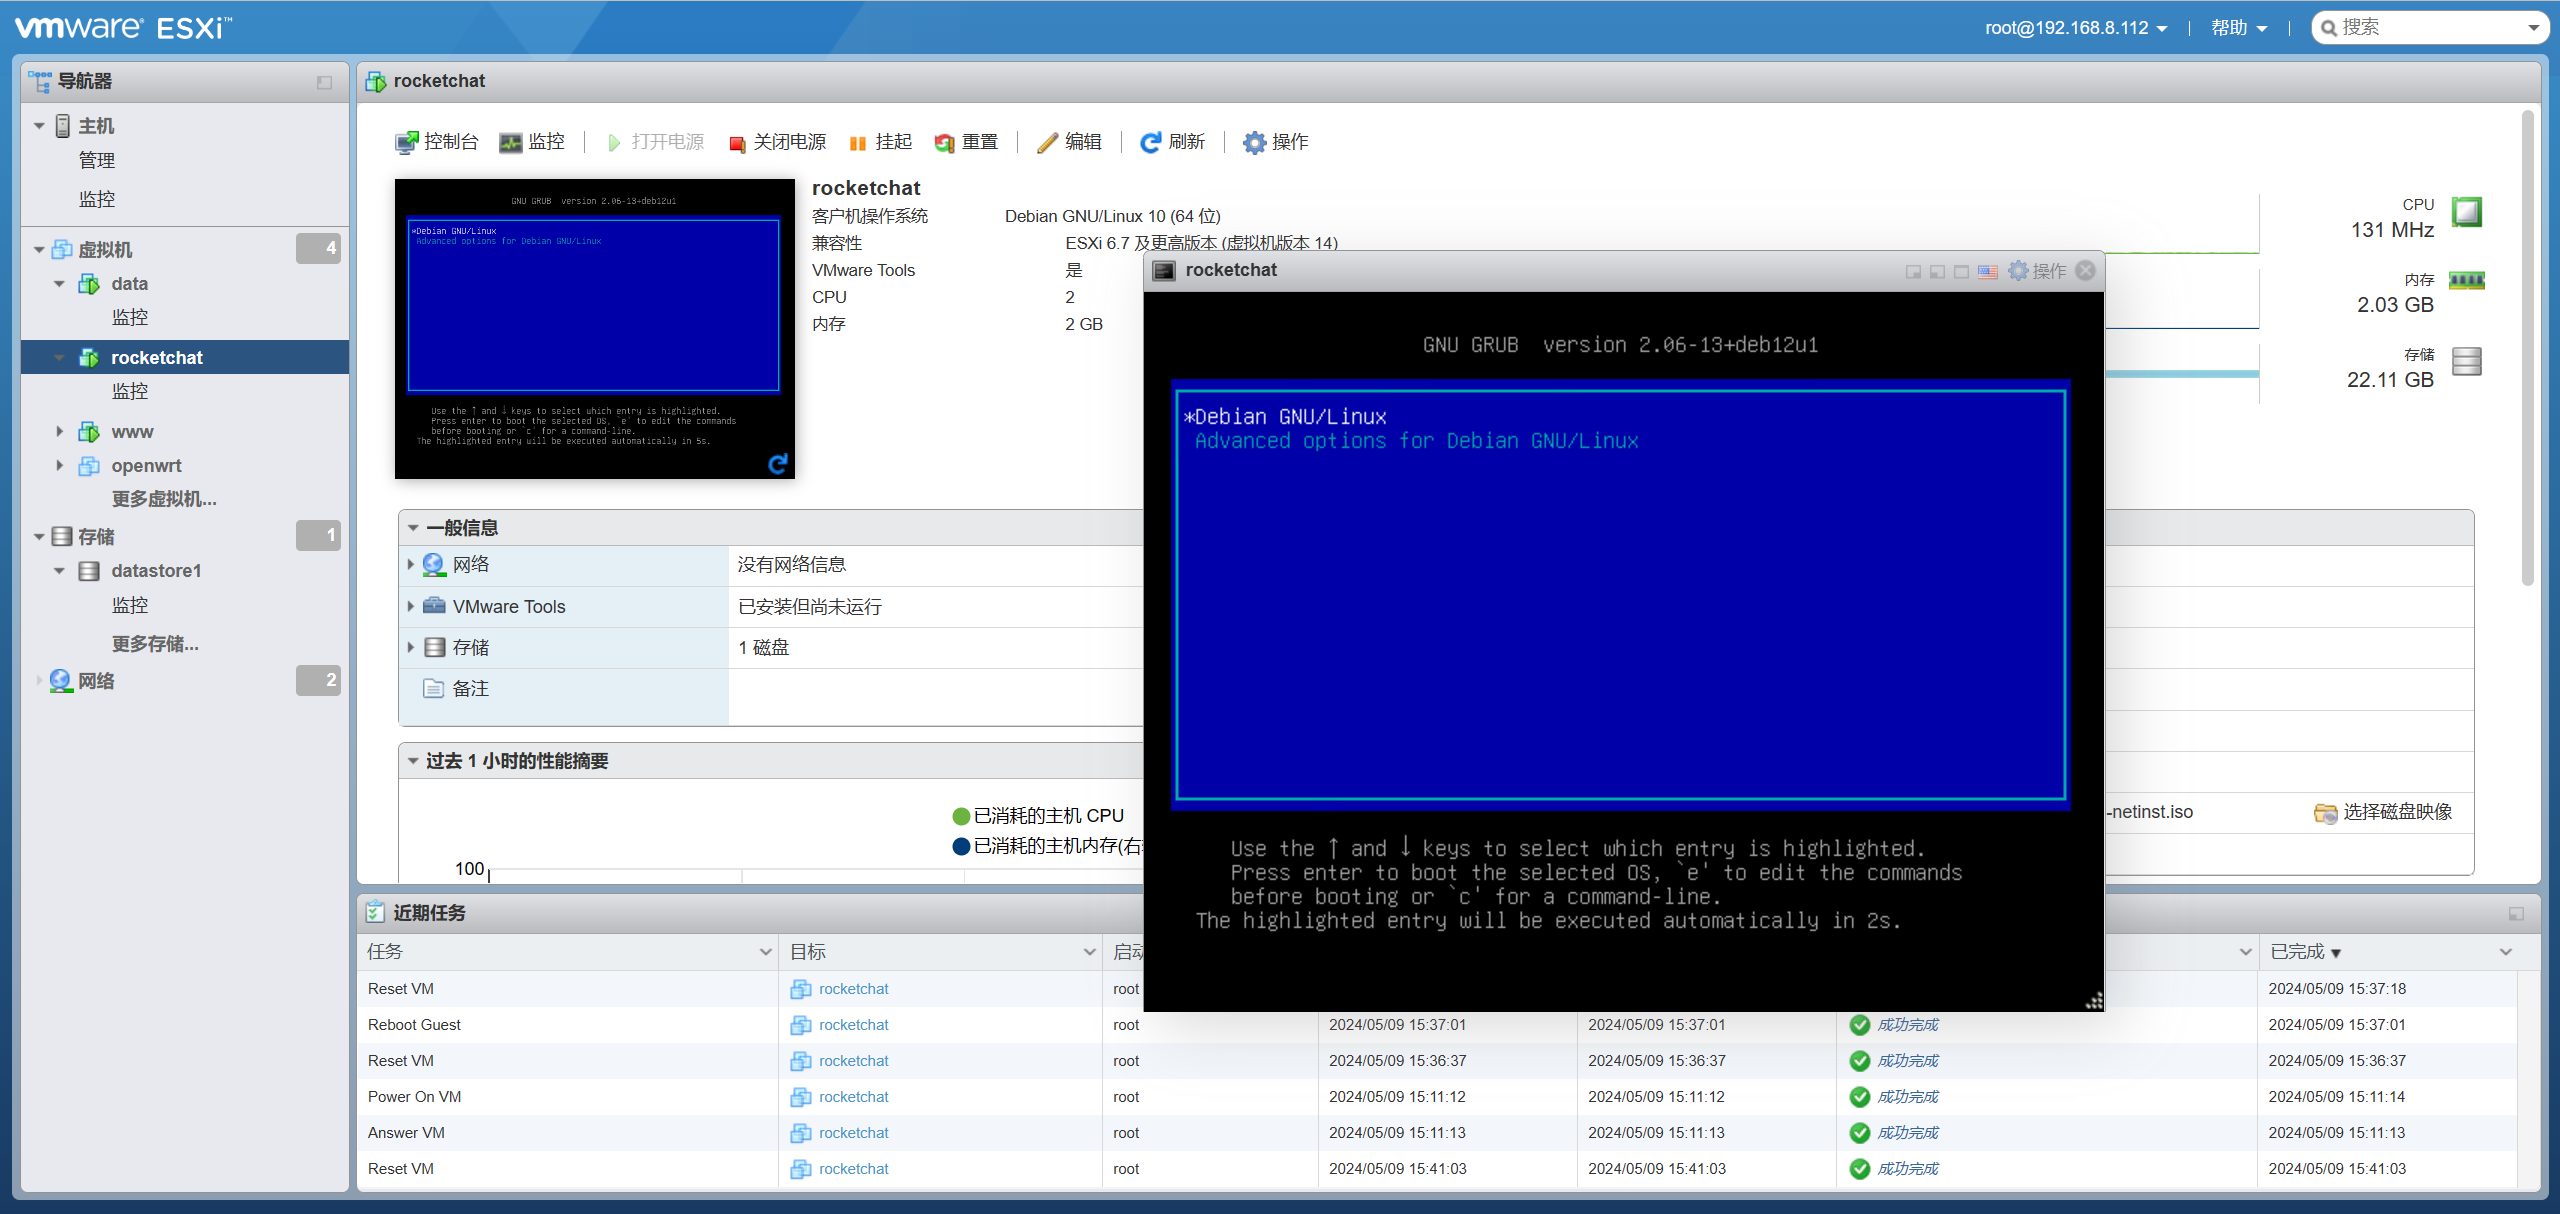The image size is (2560, 1214).
Task: Click the Power off (关闭电源) icon
Action: pos(737,143)
